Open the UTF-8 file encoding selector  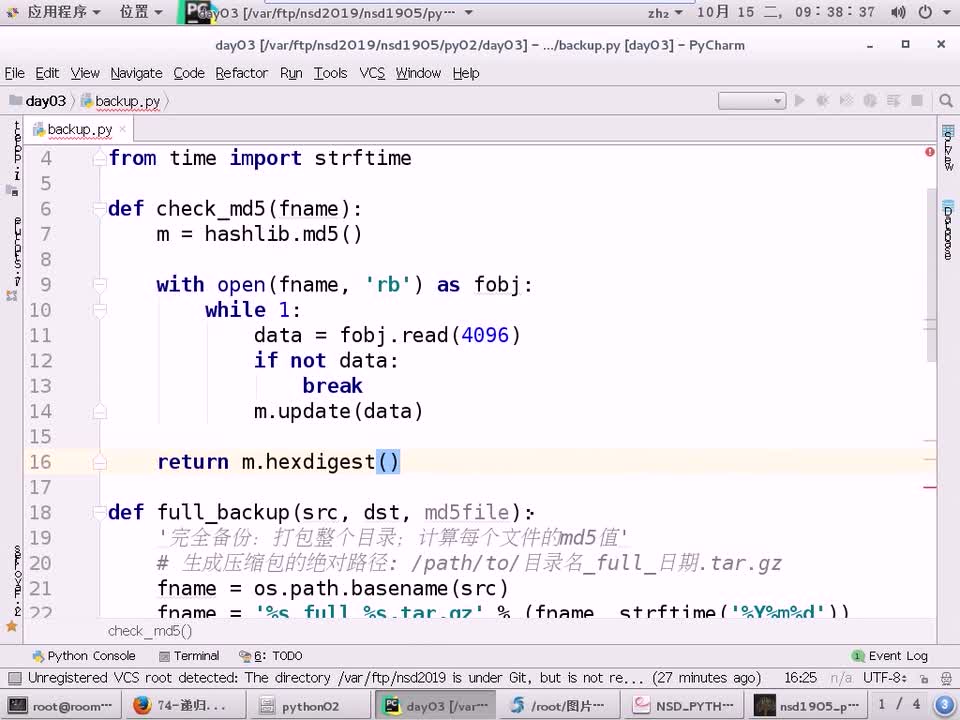coord(885,678)
